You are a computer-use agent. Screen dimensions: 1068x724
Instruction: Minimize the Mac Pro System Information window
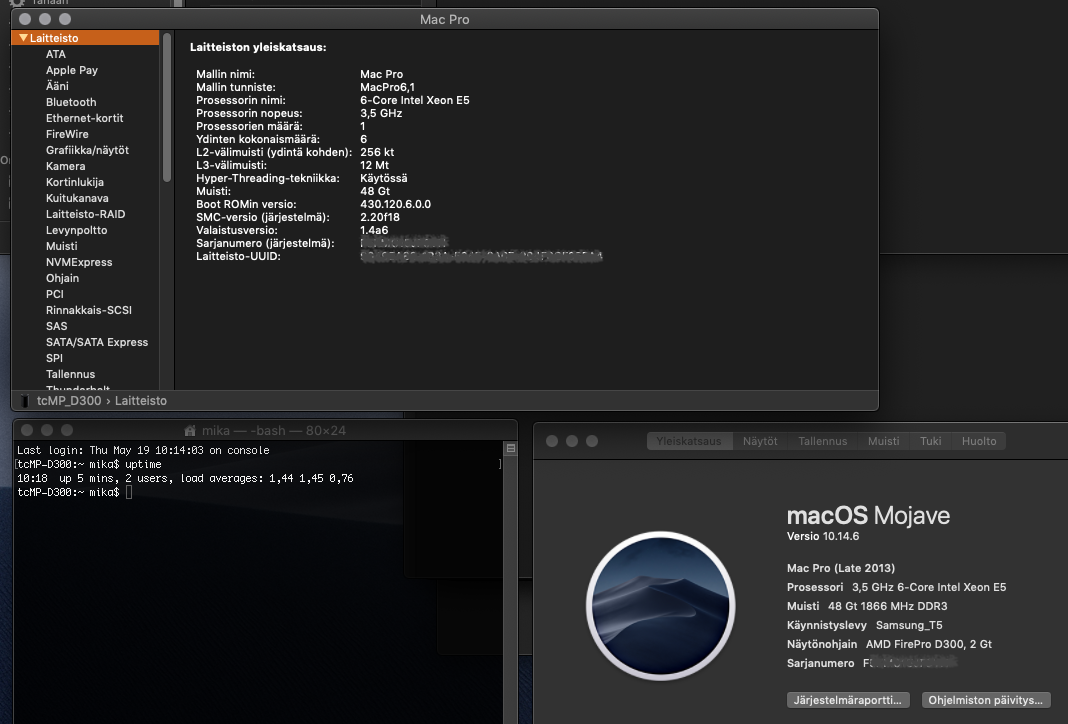coord(45,19)
